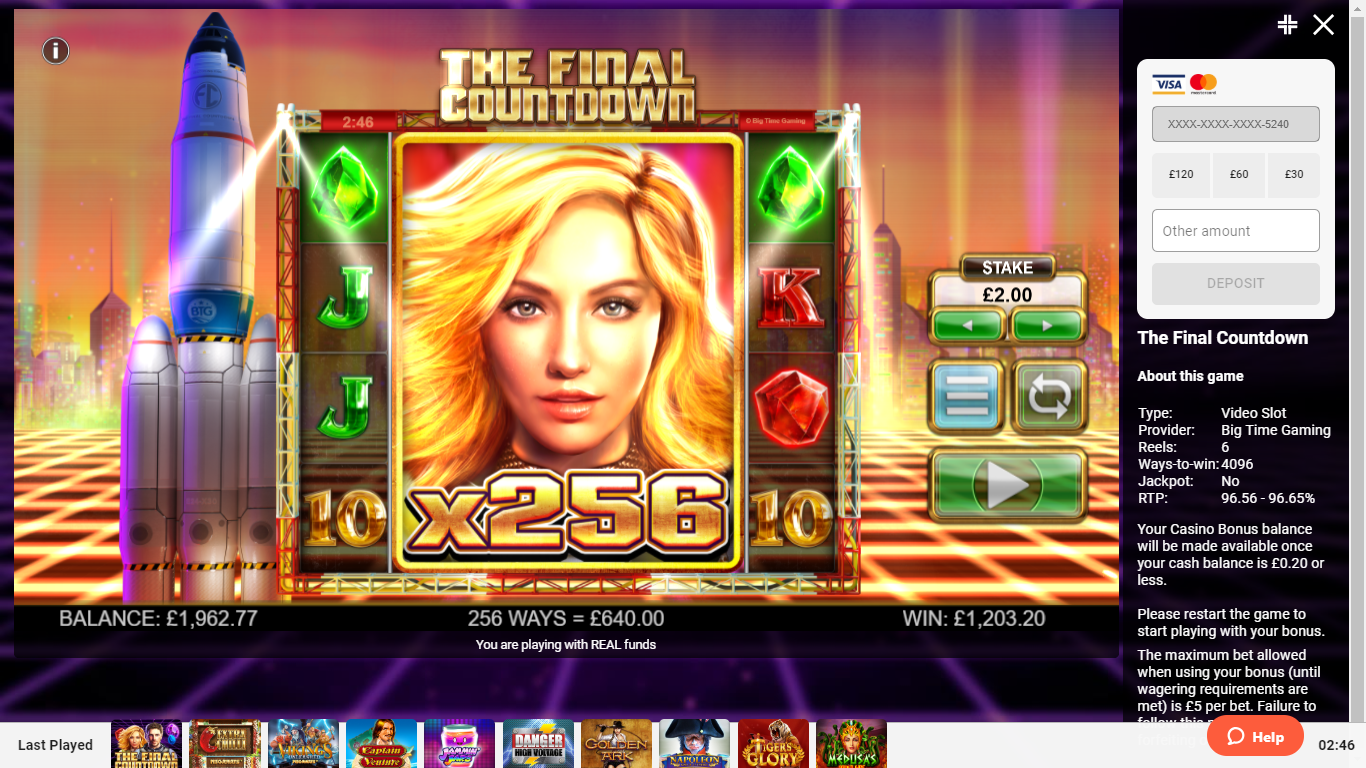1366x768 pixels.
Task: Open Tigers Glory game thumbnail
Action: tap(774, 744)
